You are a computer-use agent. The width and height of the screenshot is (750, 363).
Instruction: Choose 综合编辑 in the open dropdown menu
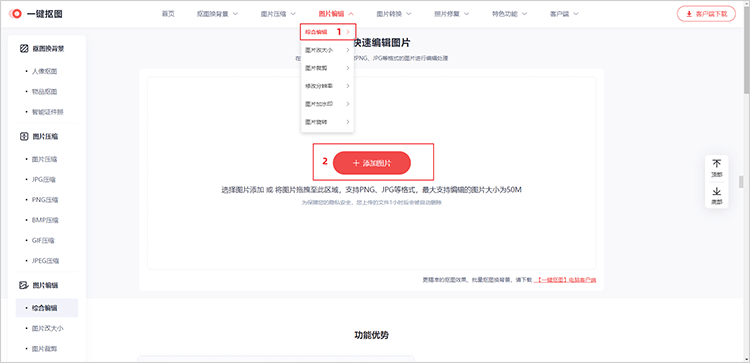[x=328, y=32]
